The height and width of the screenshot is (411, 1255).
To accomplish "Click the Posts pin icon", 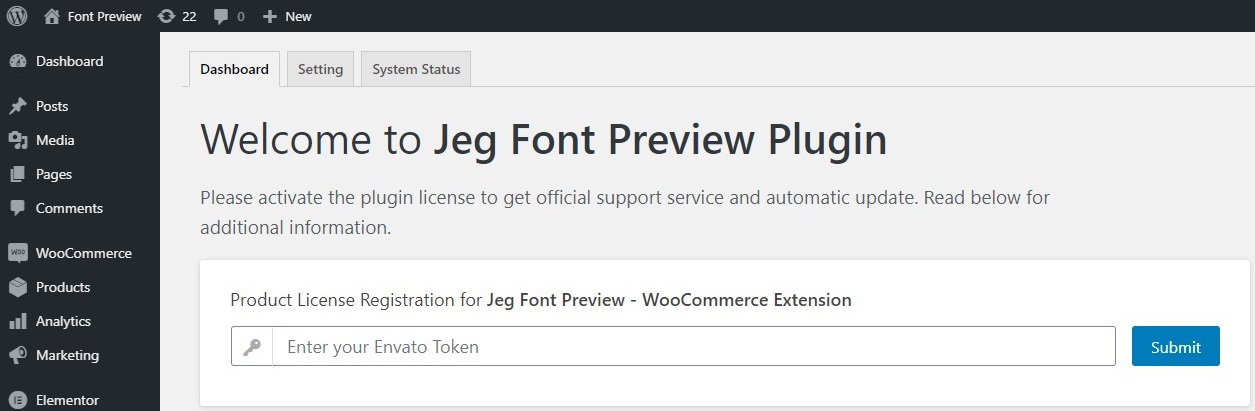I will (x=17, y=106).
